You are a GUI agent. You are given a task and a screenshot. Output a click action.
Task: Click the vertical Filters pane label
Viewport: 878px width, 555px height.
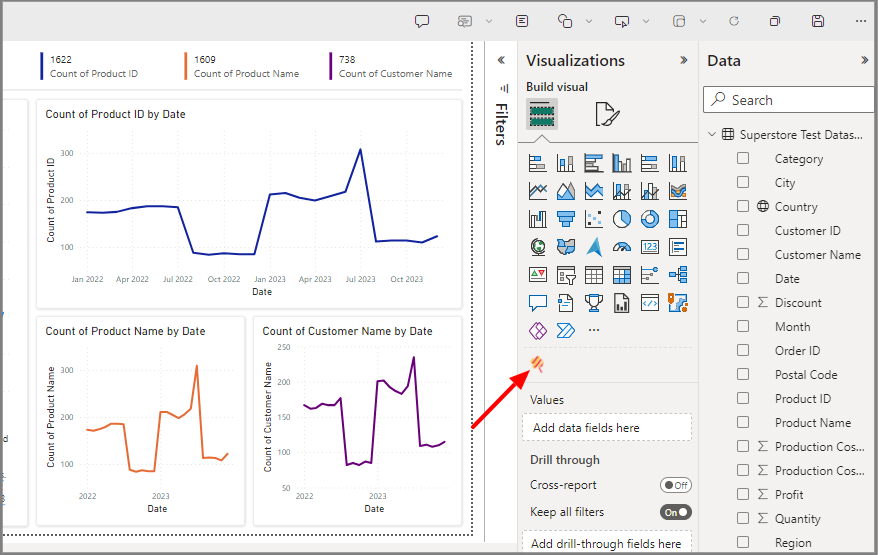502,124
